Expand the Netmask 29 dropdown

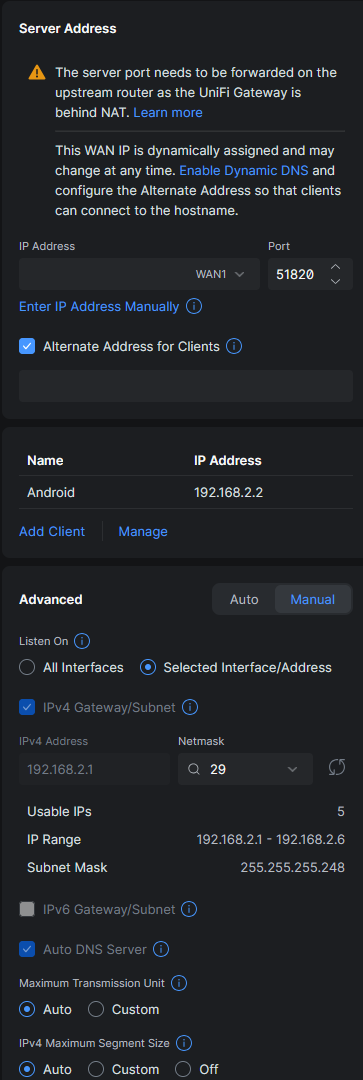245,769
